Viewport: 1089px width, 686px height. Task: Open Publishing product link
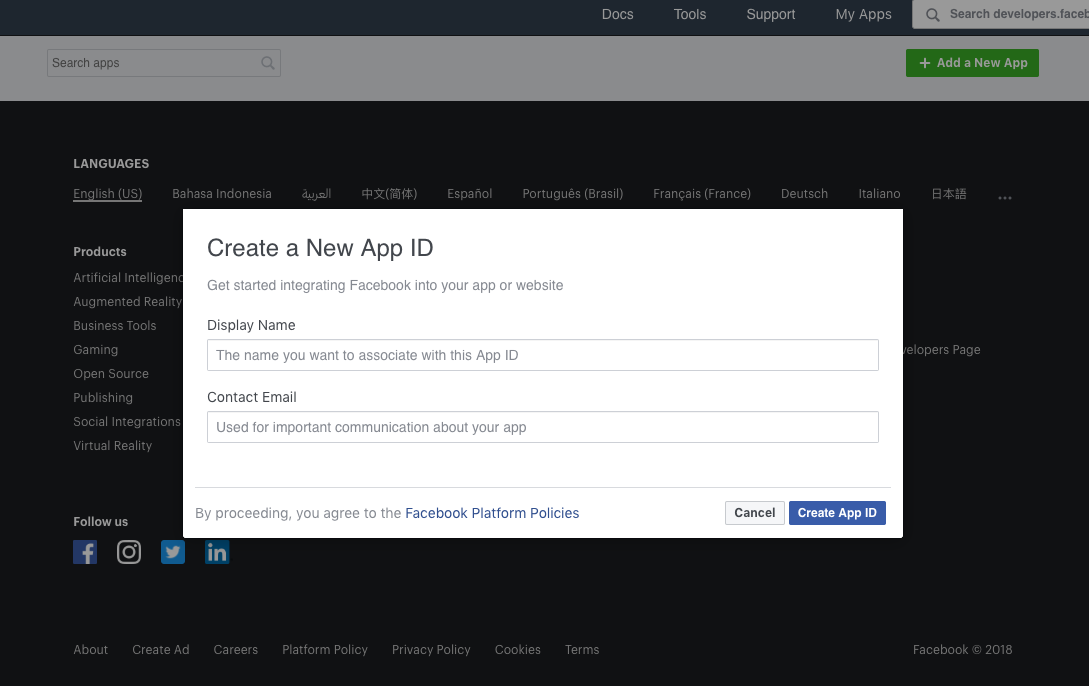point(103,398)
